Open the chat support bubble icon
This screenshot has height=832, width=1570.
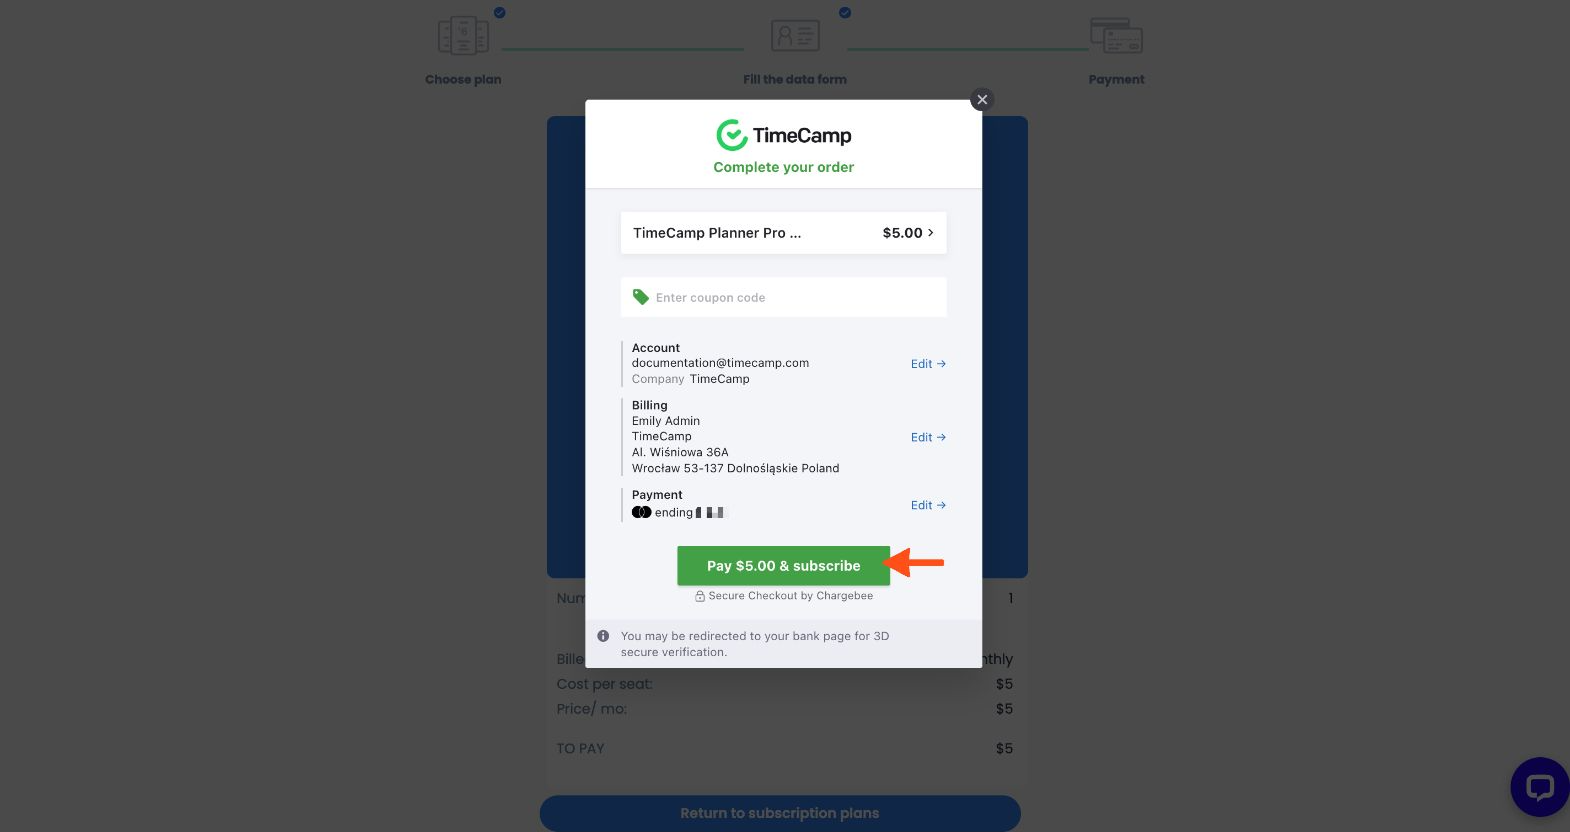(1539, 787)
